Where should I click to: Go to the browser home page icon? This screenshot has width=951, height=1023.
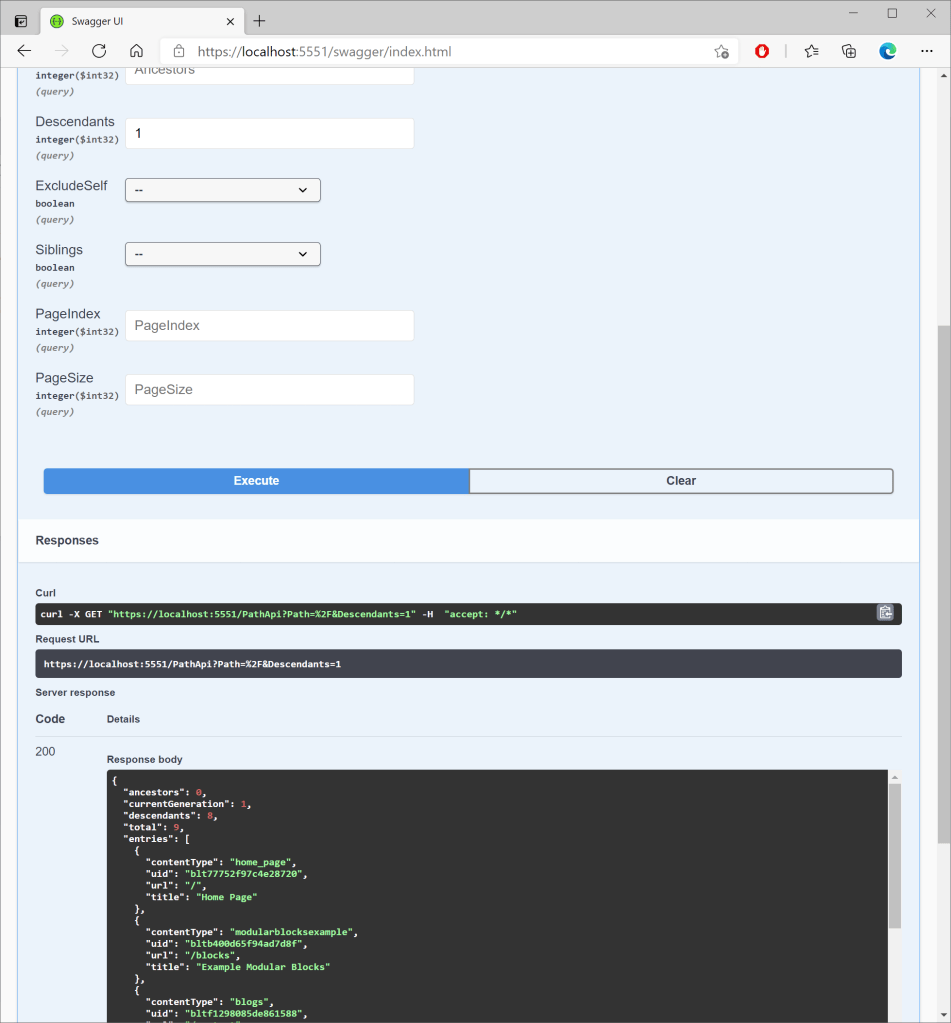137,51
